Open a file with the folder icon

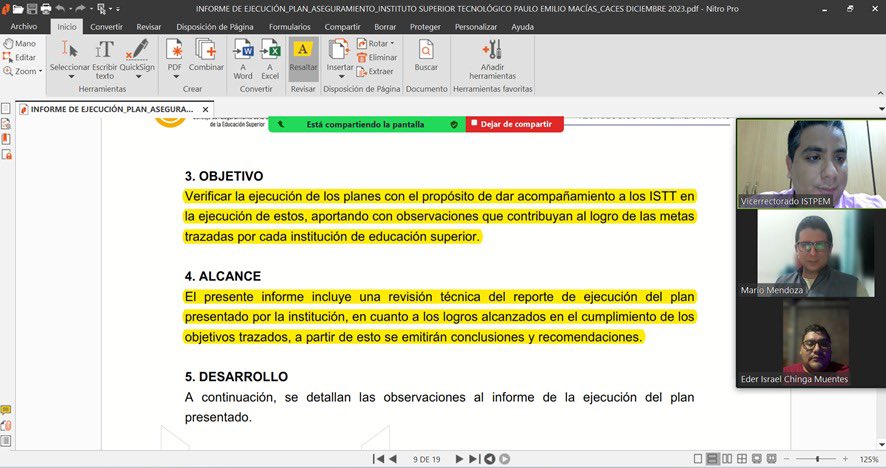pos(18,8)
